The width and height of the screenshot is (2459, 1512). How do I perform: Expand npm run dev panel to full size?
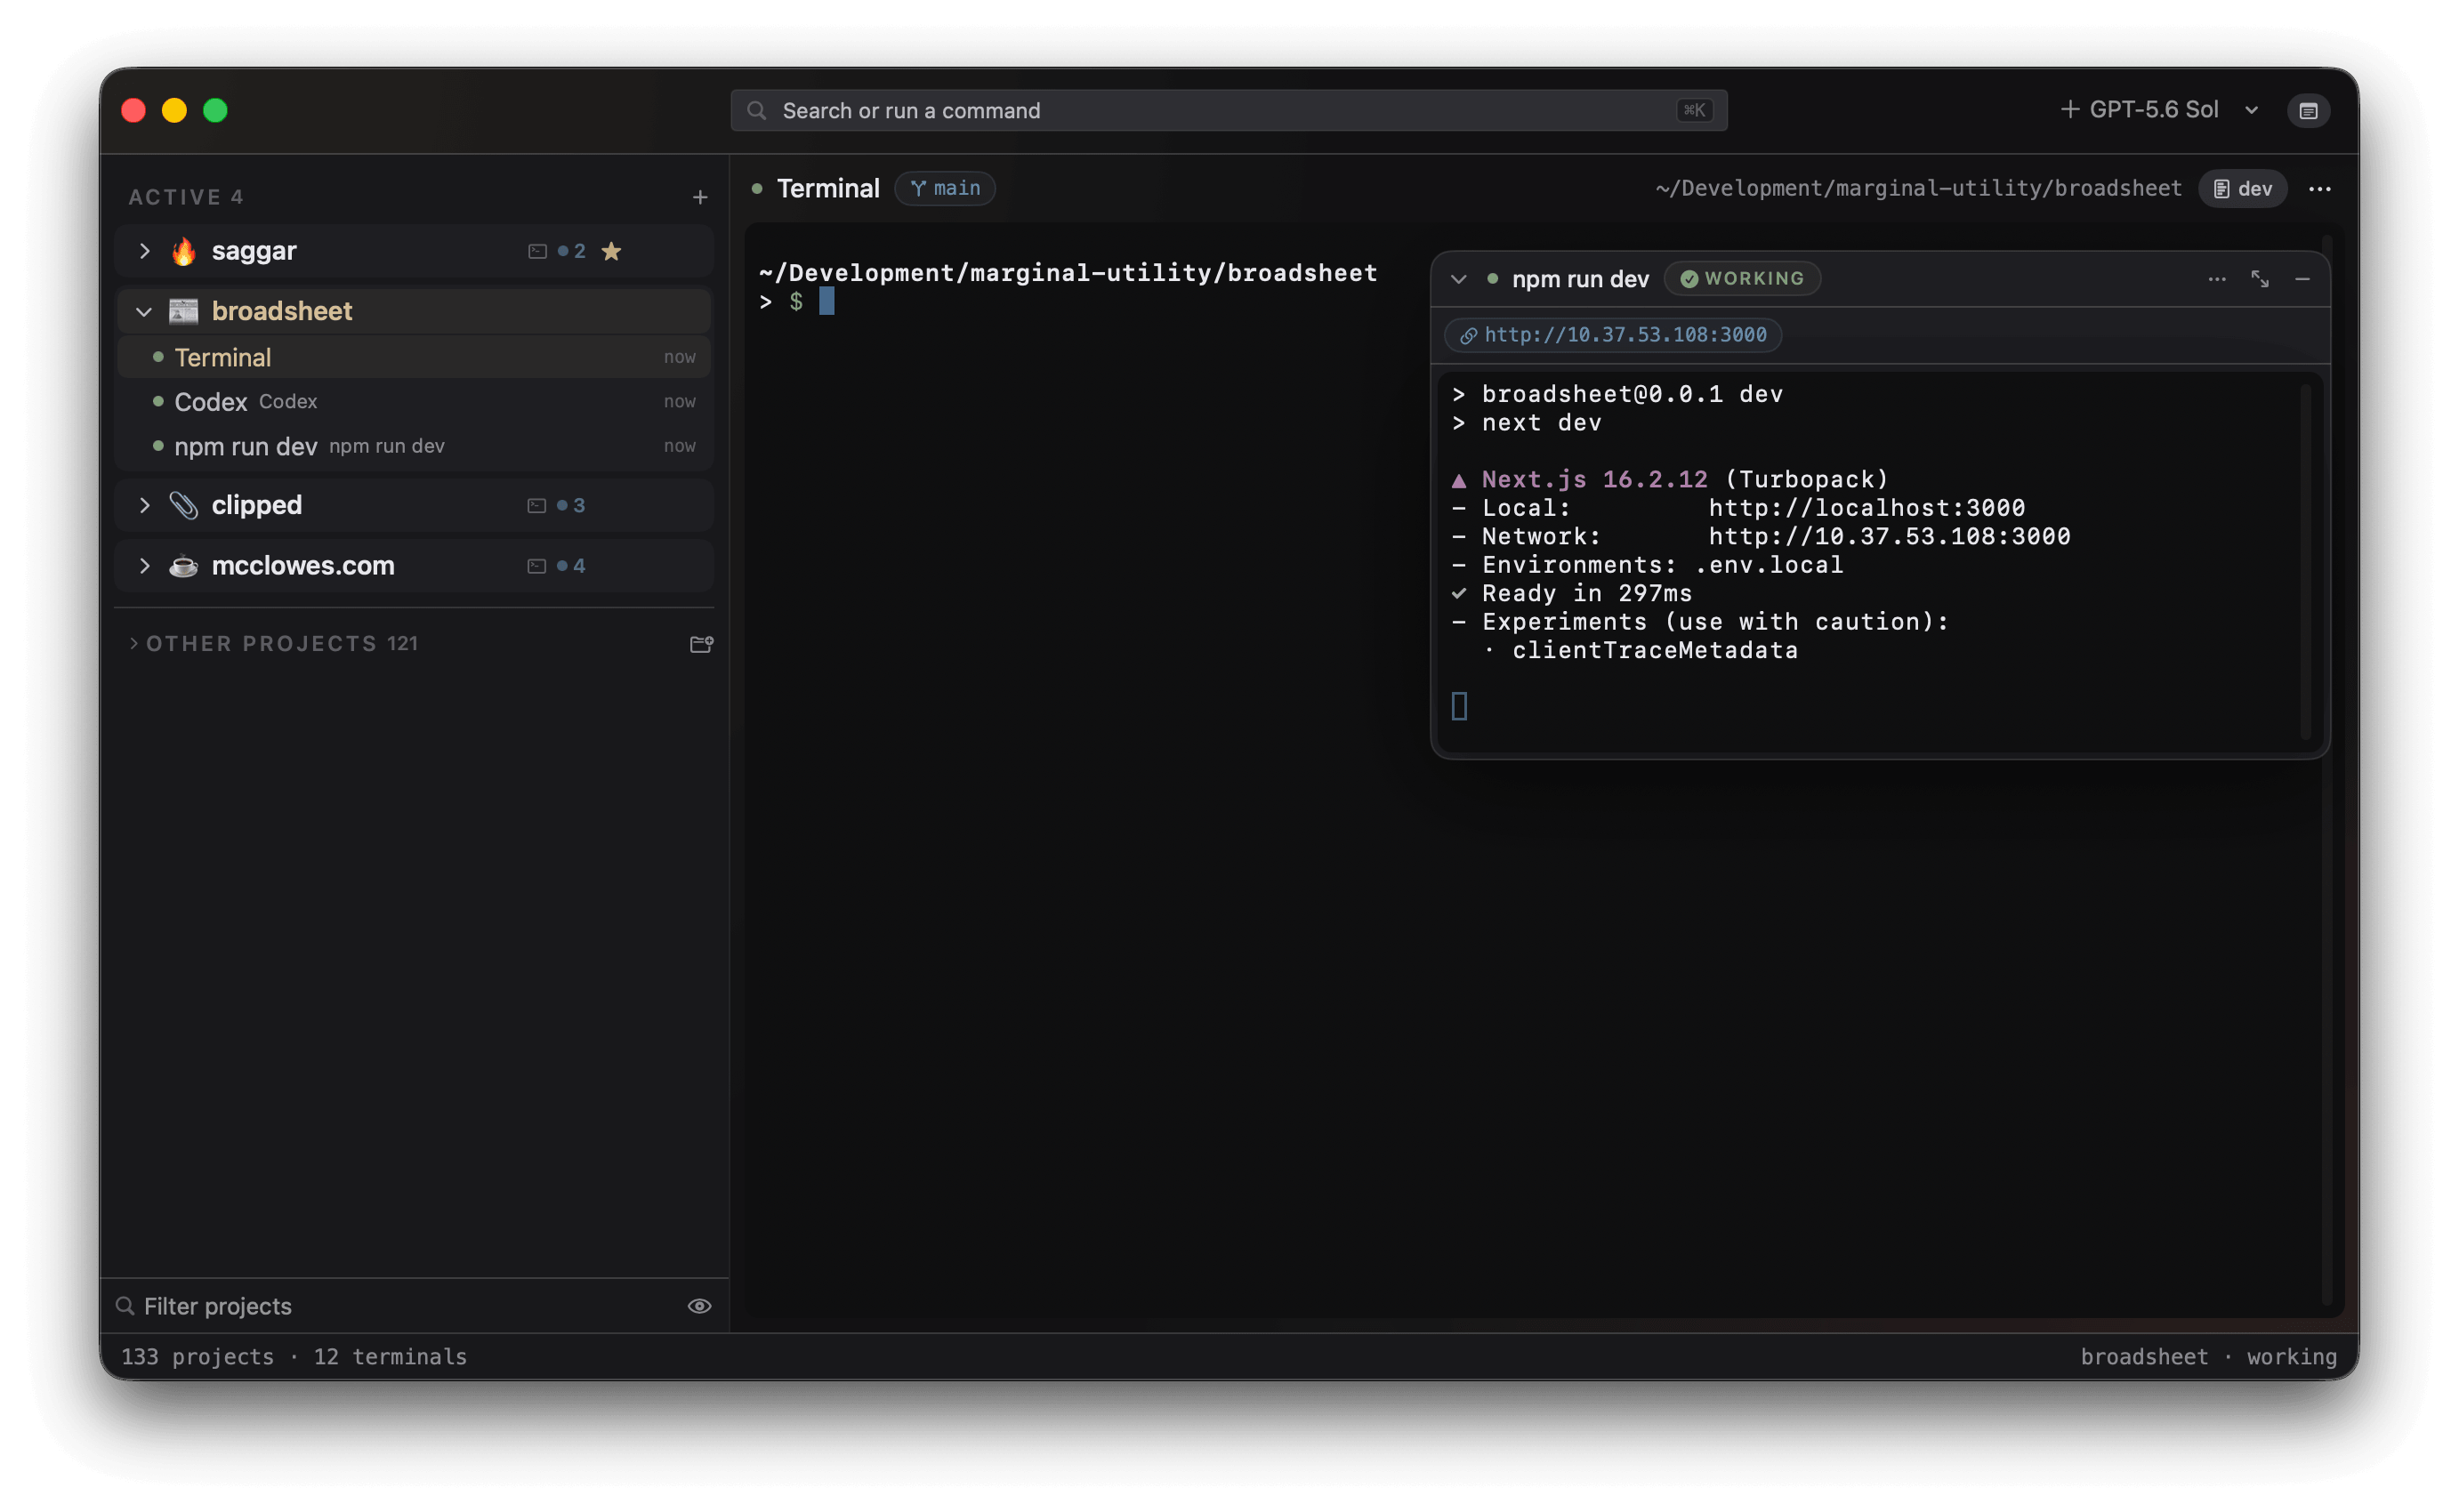tap(2259, 279)
